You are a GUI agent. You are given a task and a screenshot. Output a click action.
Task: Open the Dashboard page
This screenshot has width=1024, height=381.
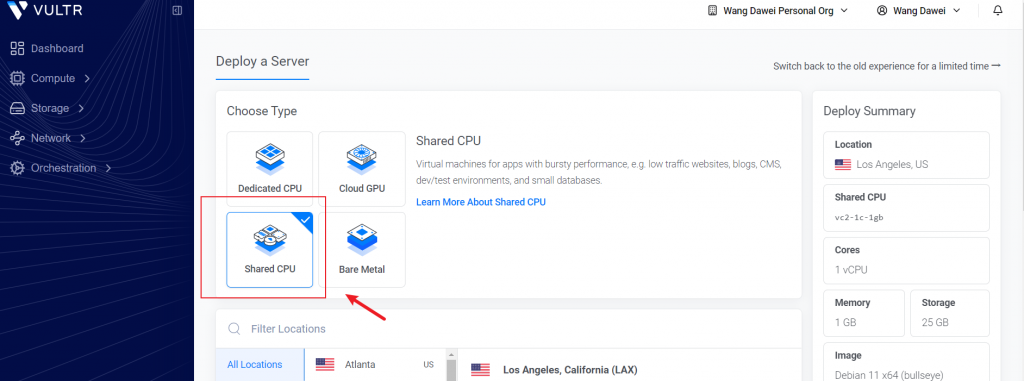[47, 48]
